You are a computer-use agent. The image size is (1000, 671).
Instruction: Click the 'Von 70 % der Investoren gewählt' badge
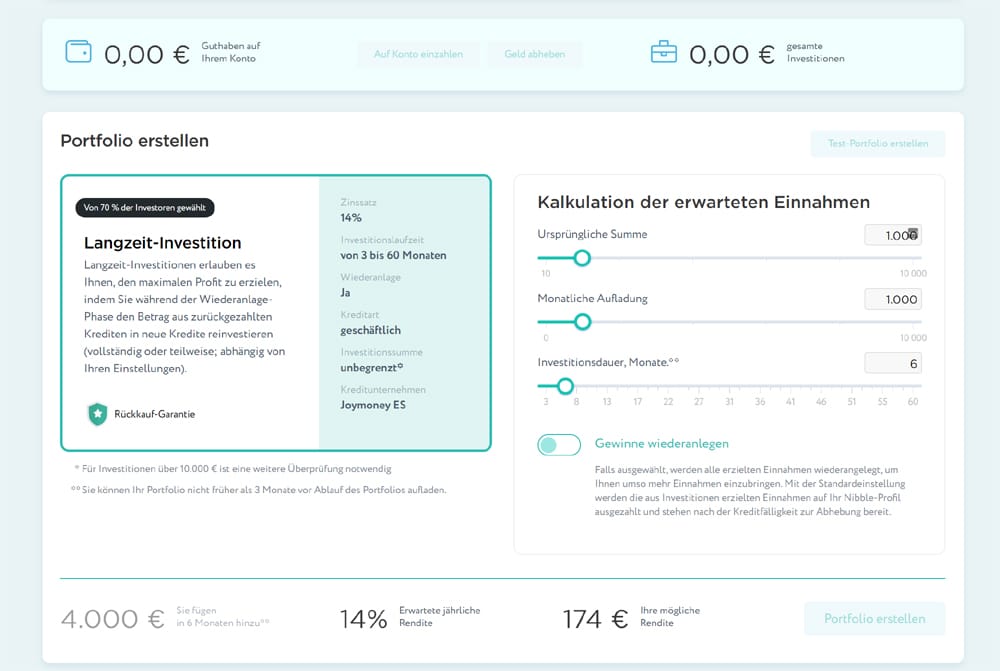[145, 208]
